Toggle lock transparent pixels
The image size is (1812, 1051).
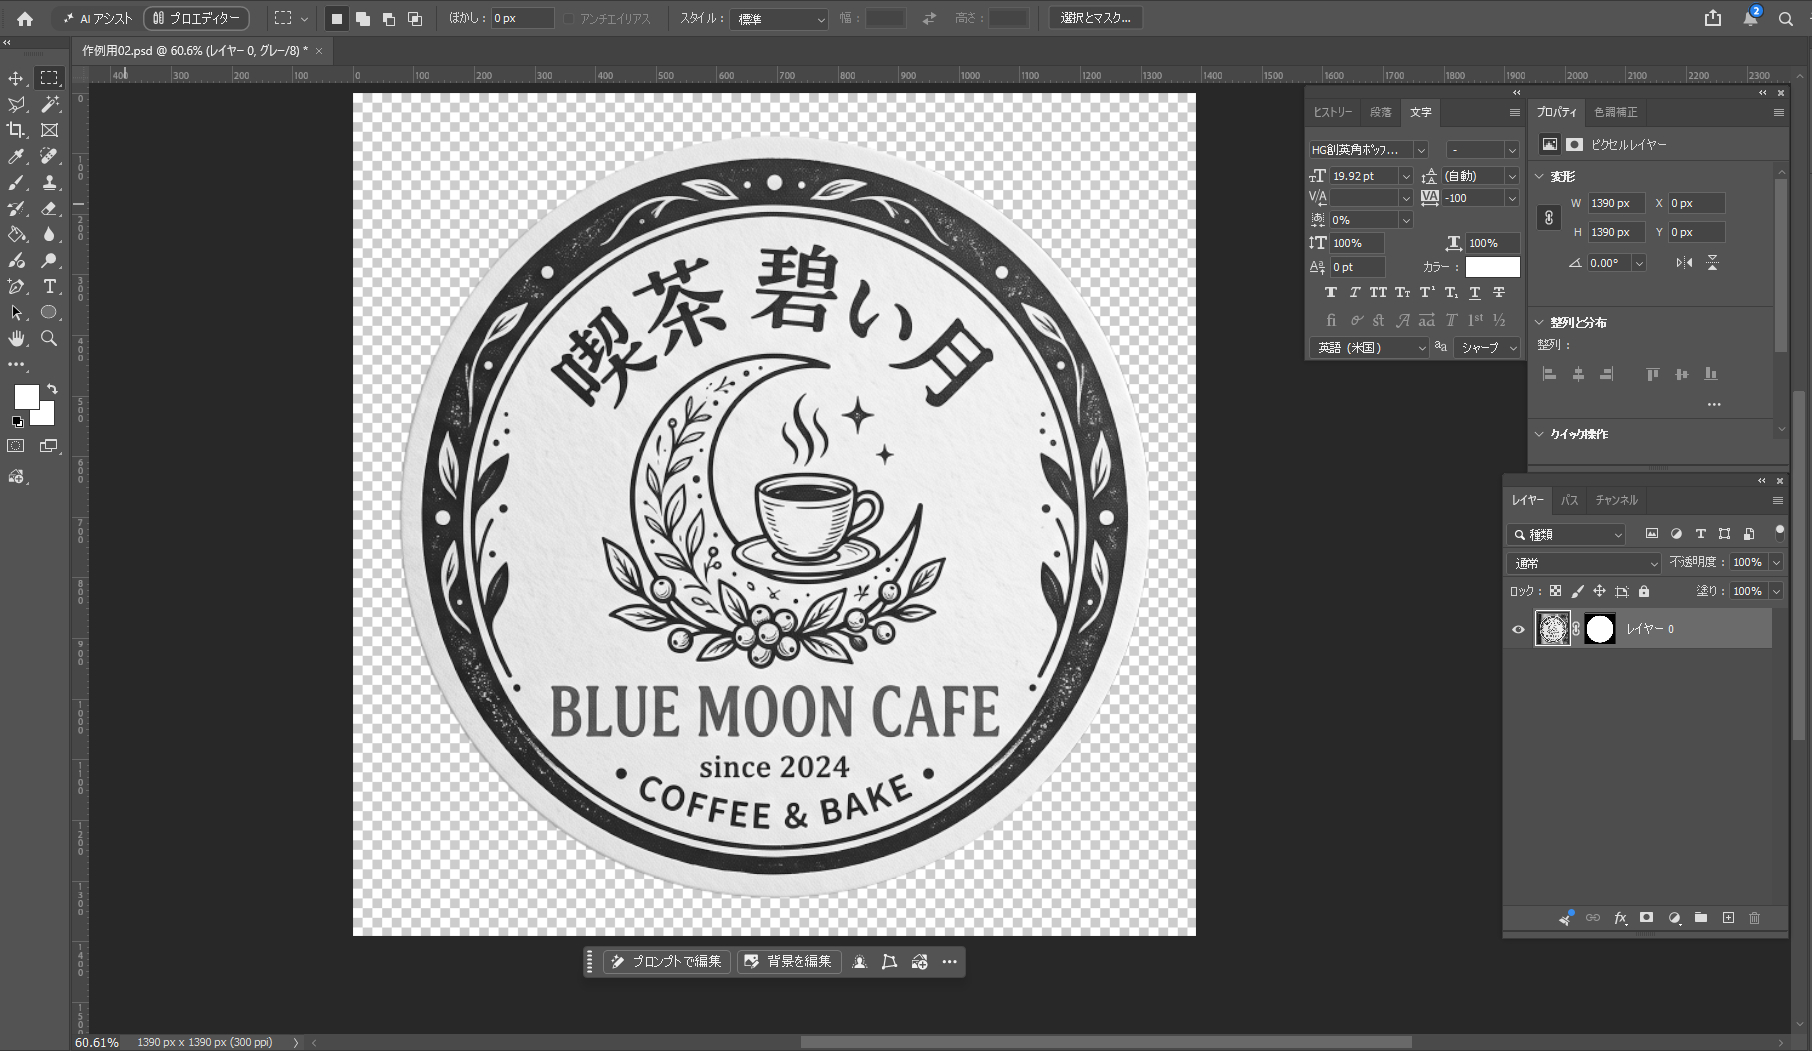pos(1555,591)
